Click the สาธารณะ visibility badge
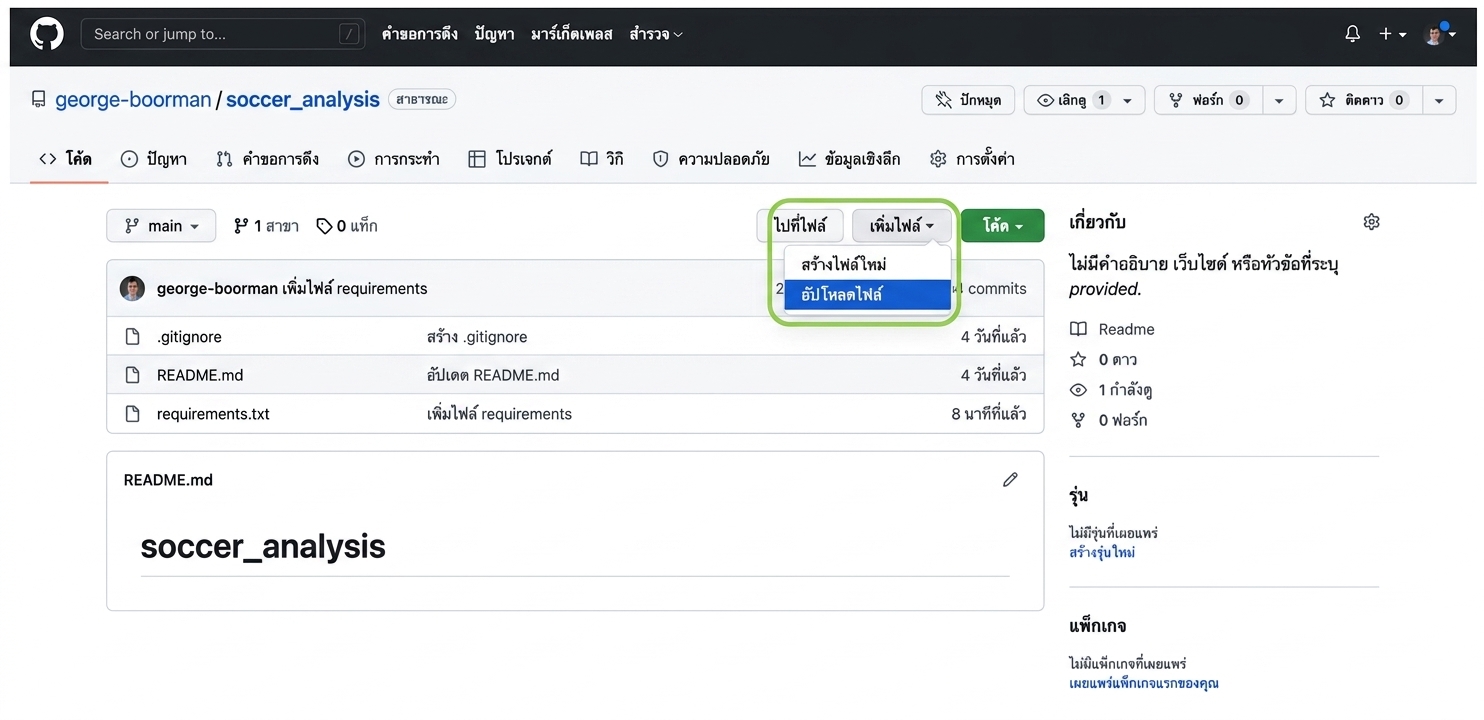This screenshot has height=720, width=1484. tap(422, 100)
